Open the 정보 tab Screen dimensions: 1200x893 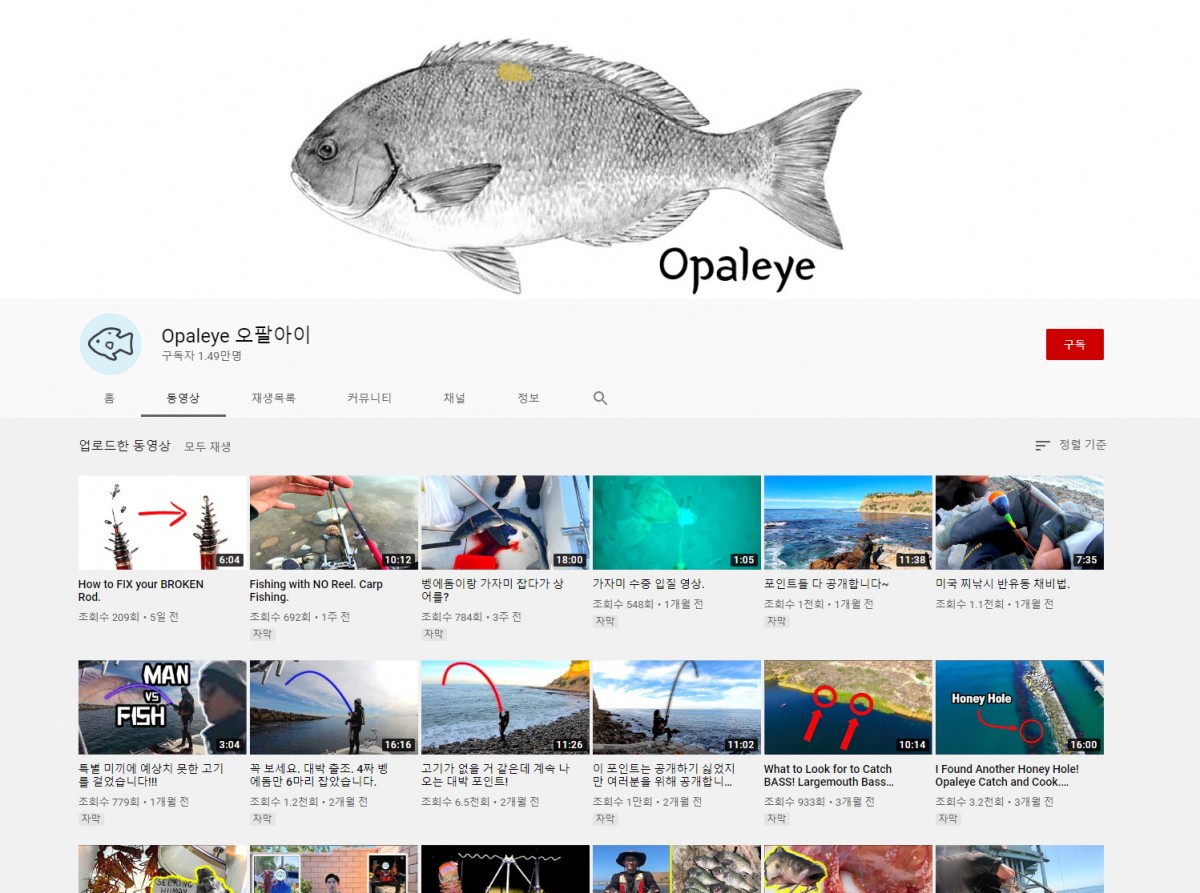pos(528,398)
